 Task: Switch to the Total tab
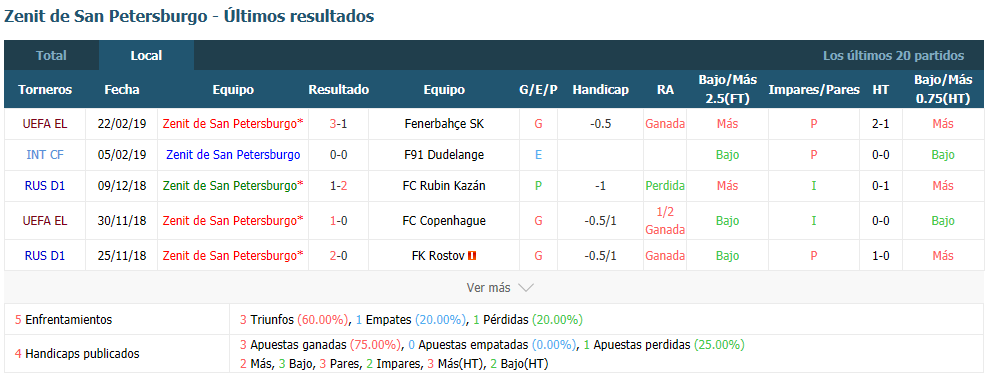point(51,55)
